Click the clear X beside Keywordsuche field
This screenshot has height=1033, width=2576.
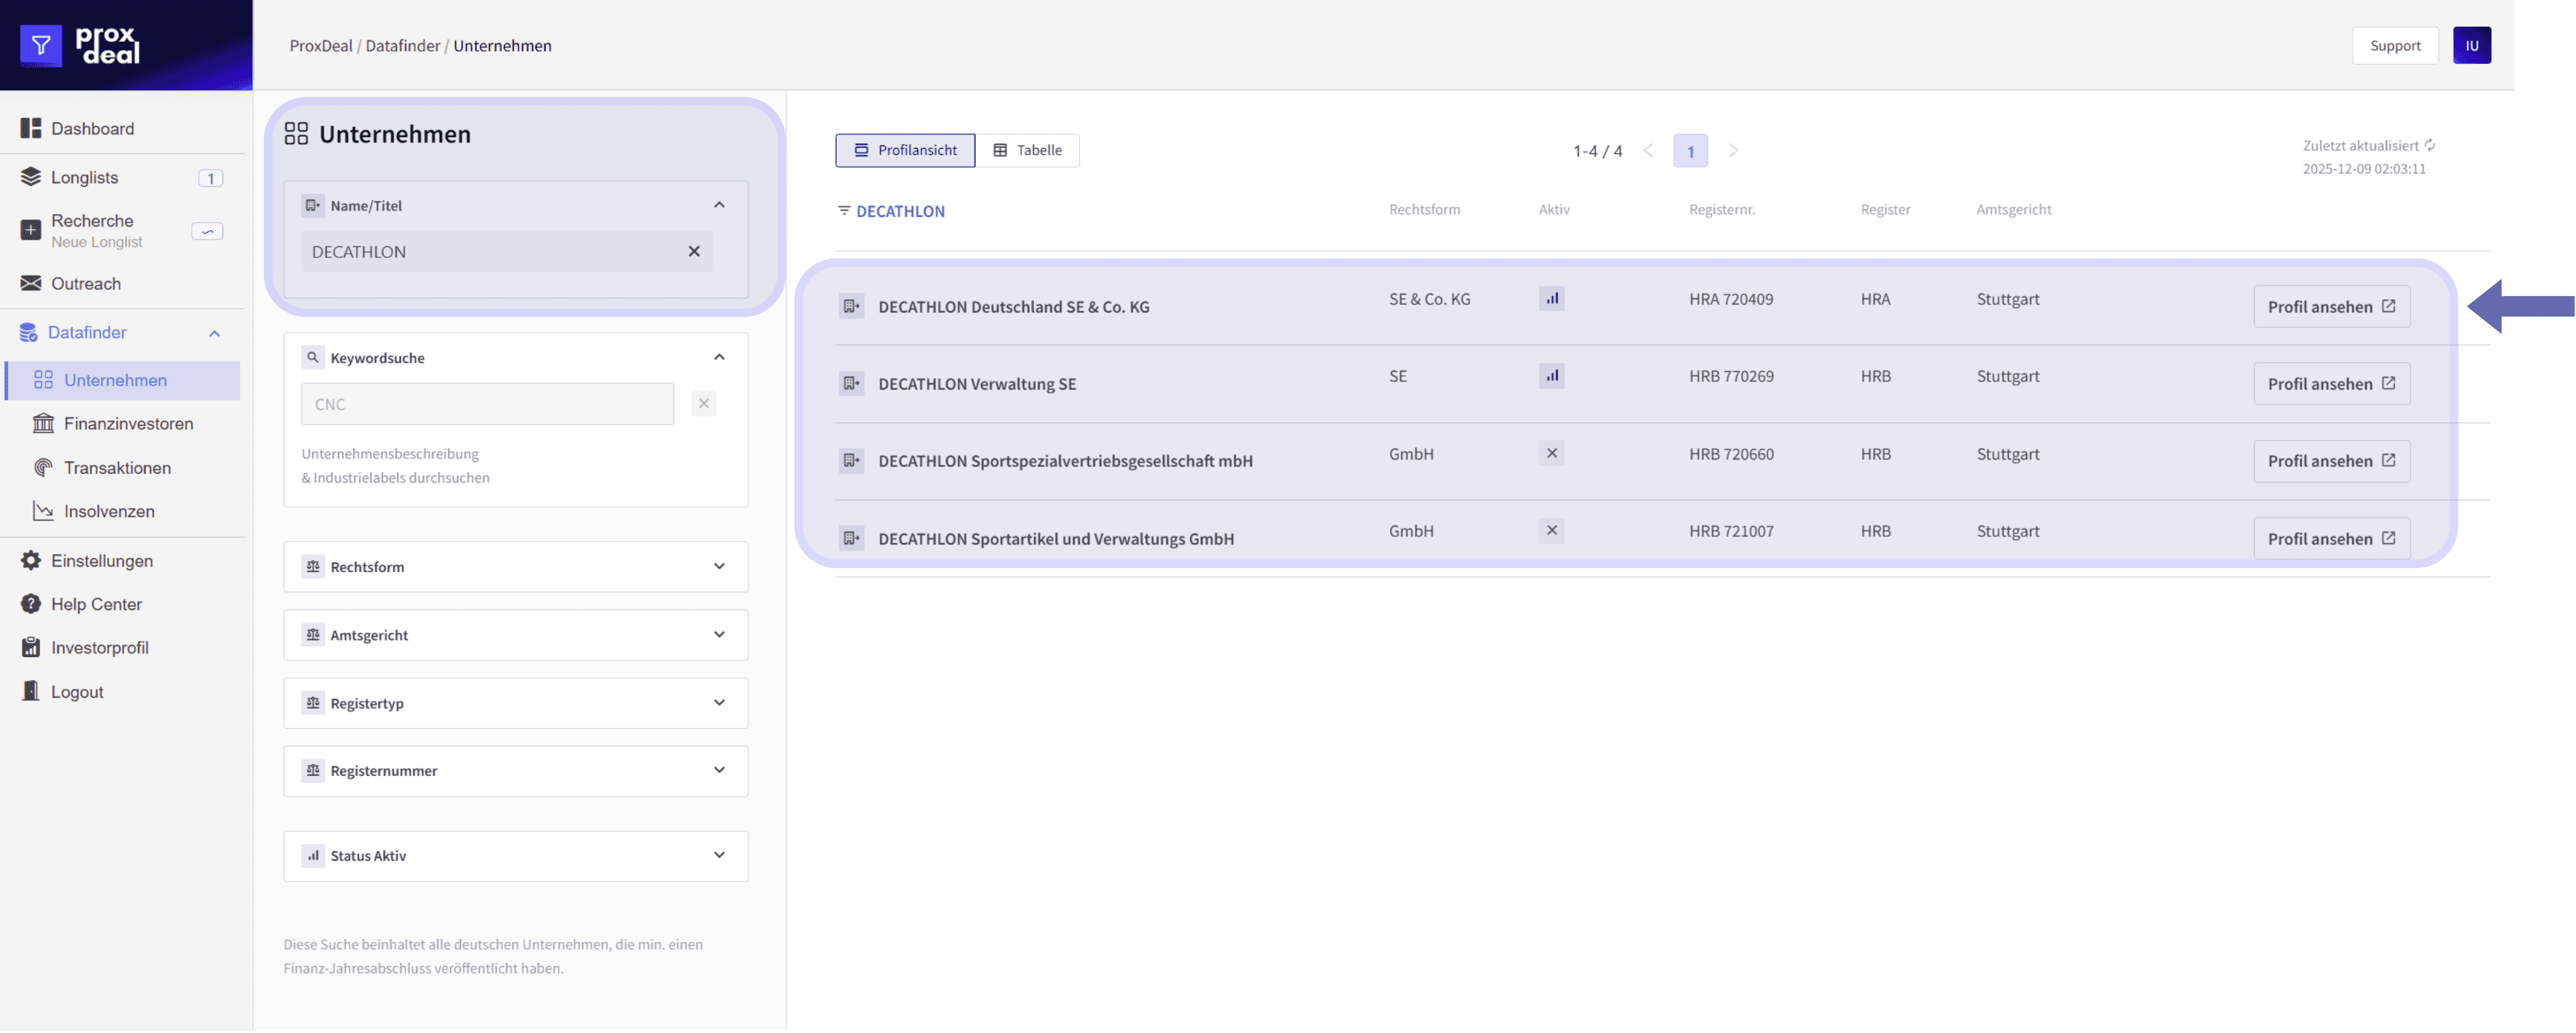(x=703, y=404)
